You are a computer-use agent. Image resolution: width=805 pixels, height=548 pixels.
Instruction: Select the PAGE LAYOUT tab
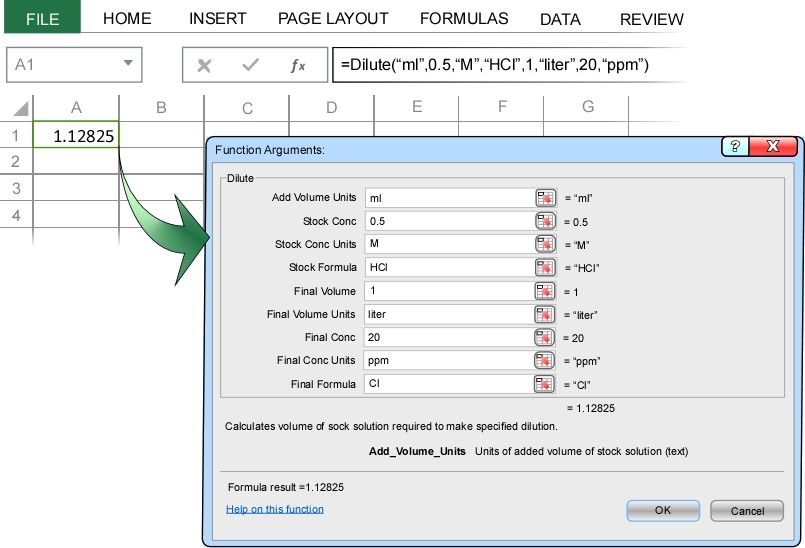pos(333,18)
